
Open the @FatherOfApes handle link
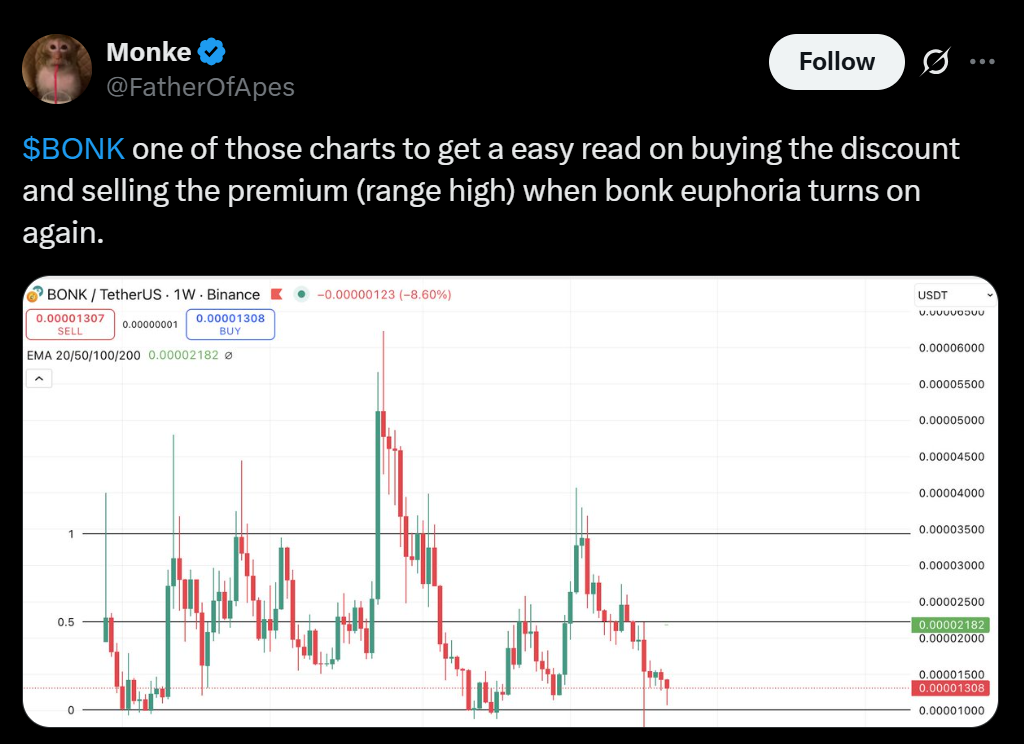(201, 87)
